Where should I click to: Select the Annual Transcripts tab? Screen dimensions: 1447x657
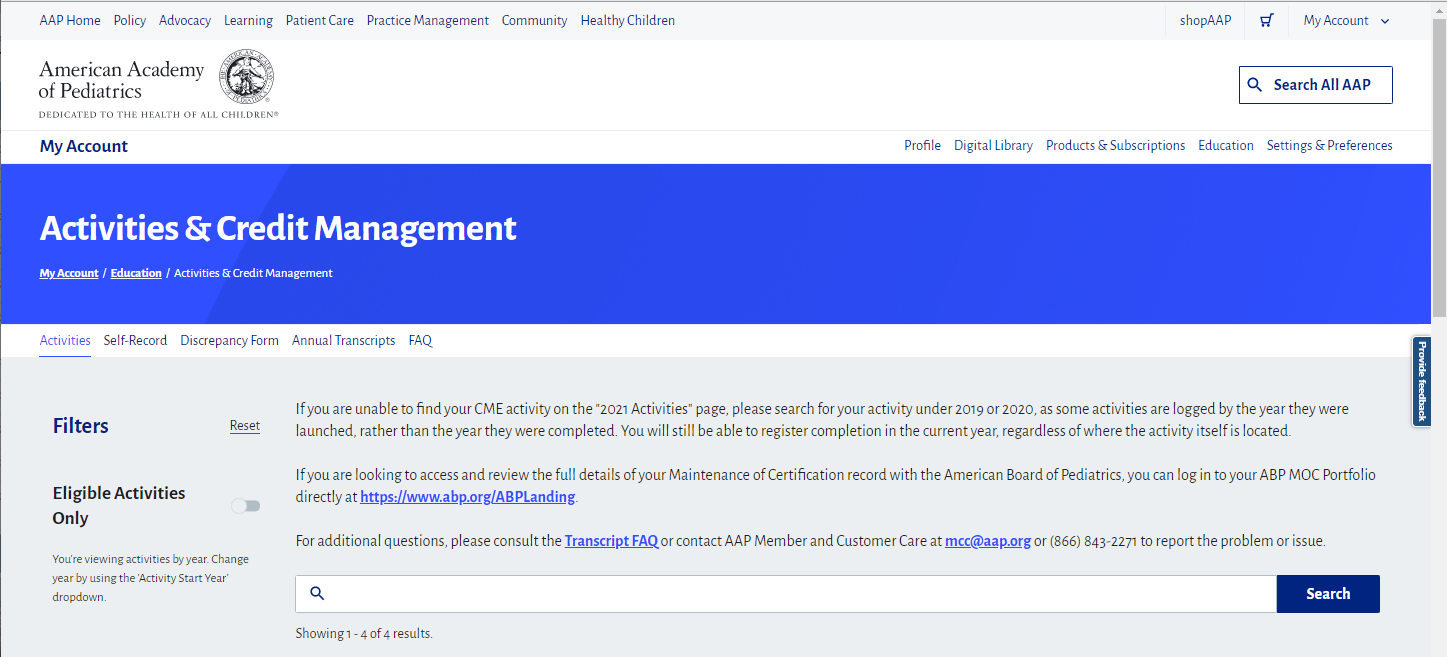(x=343, y=340)
